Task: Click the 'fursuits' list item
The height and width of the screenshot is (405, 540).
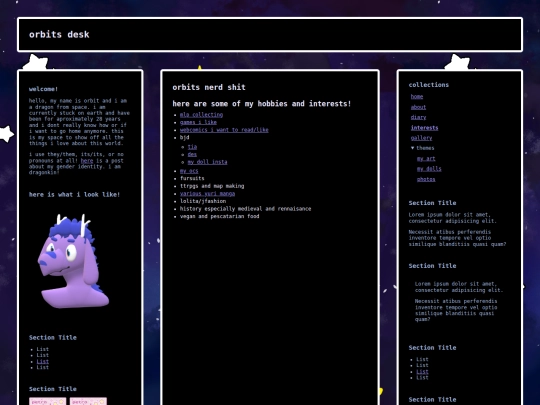Action: click(192, 178)
